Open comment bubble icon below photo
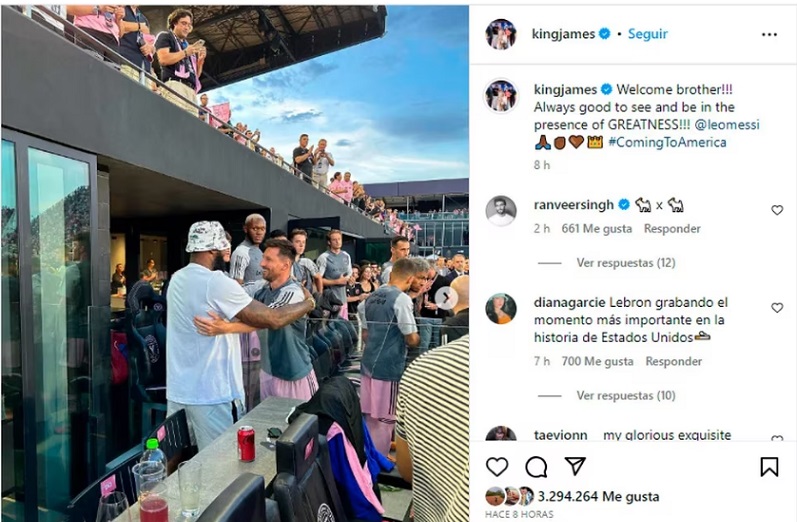Image resolution: width=797 pixels, height=522 pixels. (x=536, y=466)
